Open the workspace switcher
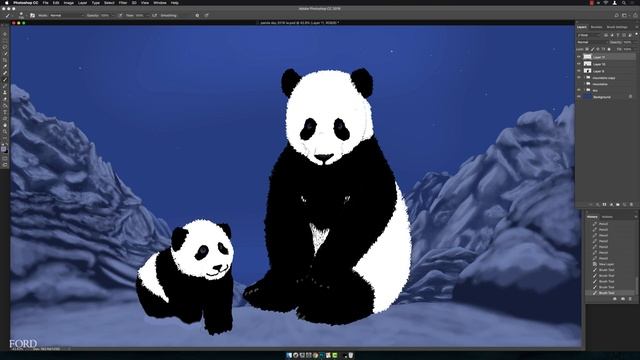This screenshot has height=360, width=640. (x=625, y=16)
